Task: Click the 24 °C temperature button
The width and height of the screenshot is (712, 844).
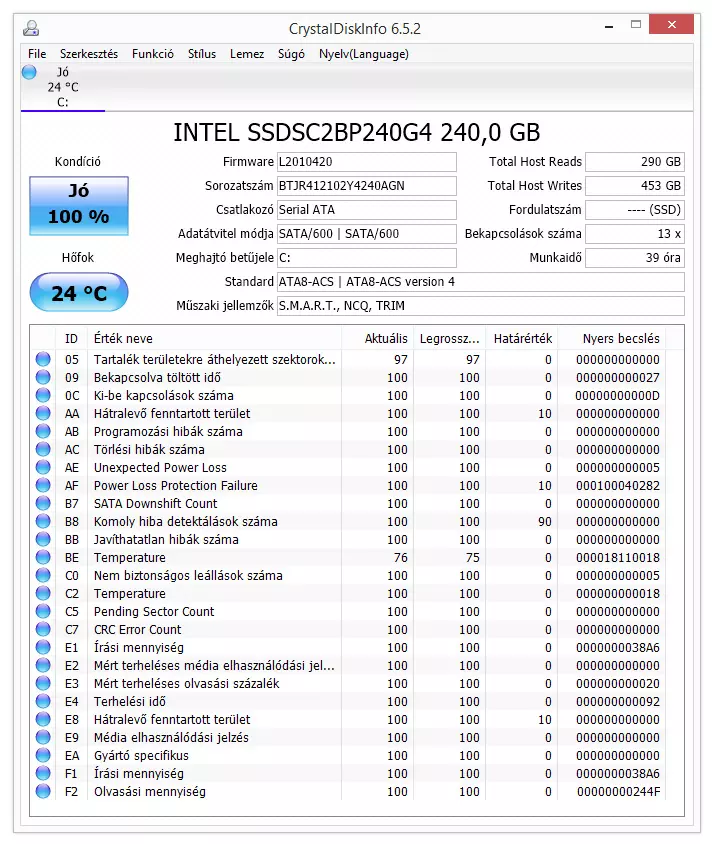Action: (x=79, y=292)
